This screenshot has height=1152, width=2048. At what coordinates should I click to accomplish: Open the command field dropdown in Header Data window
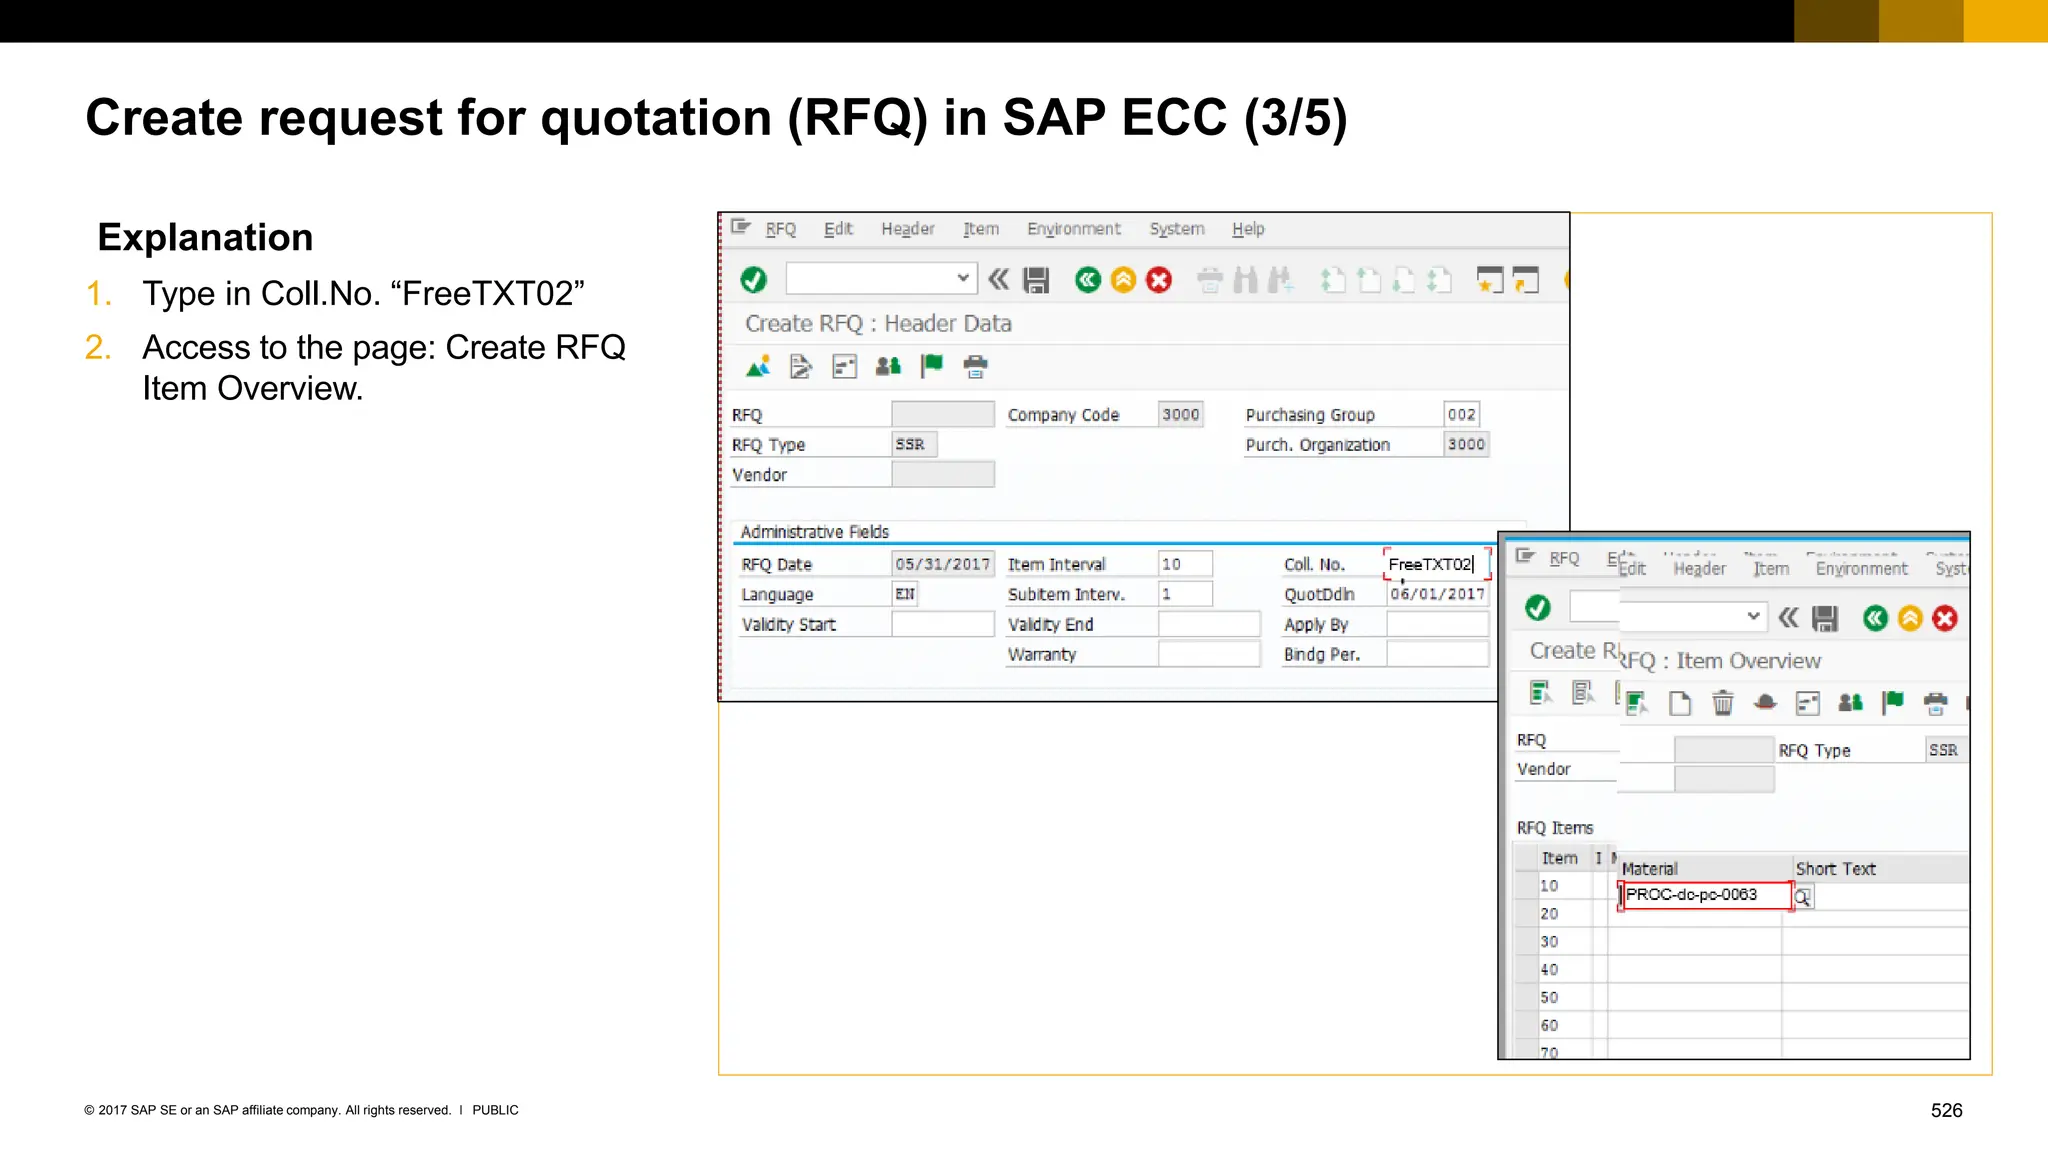coord(962,278)
